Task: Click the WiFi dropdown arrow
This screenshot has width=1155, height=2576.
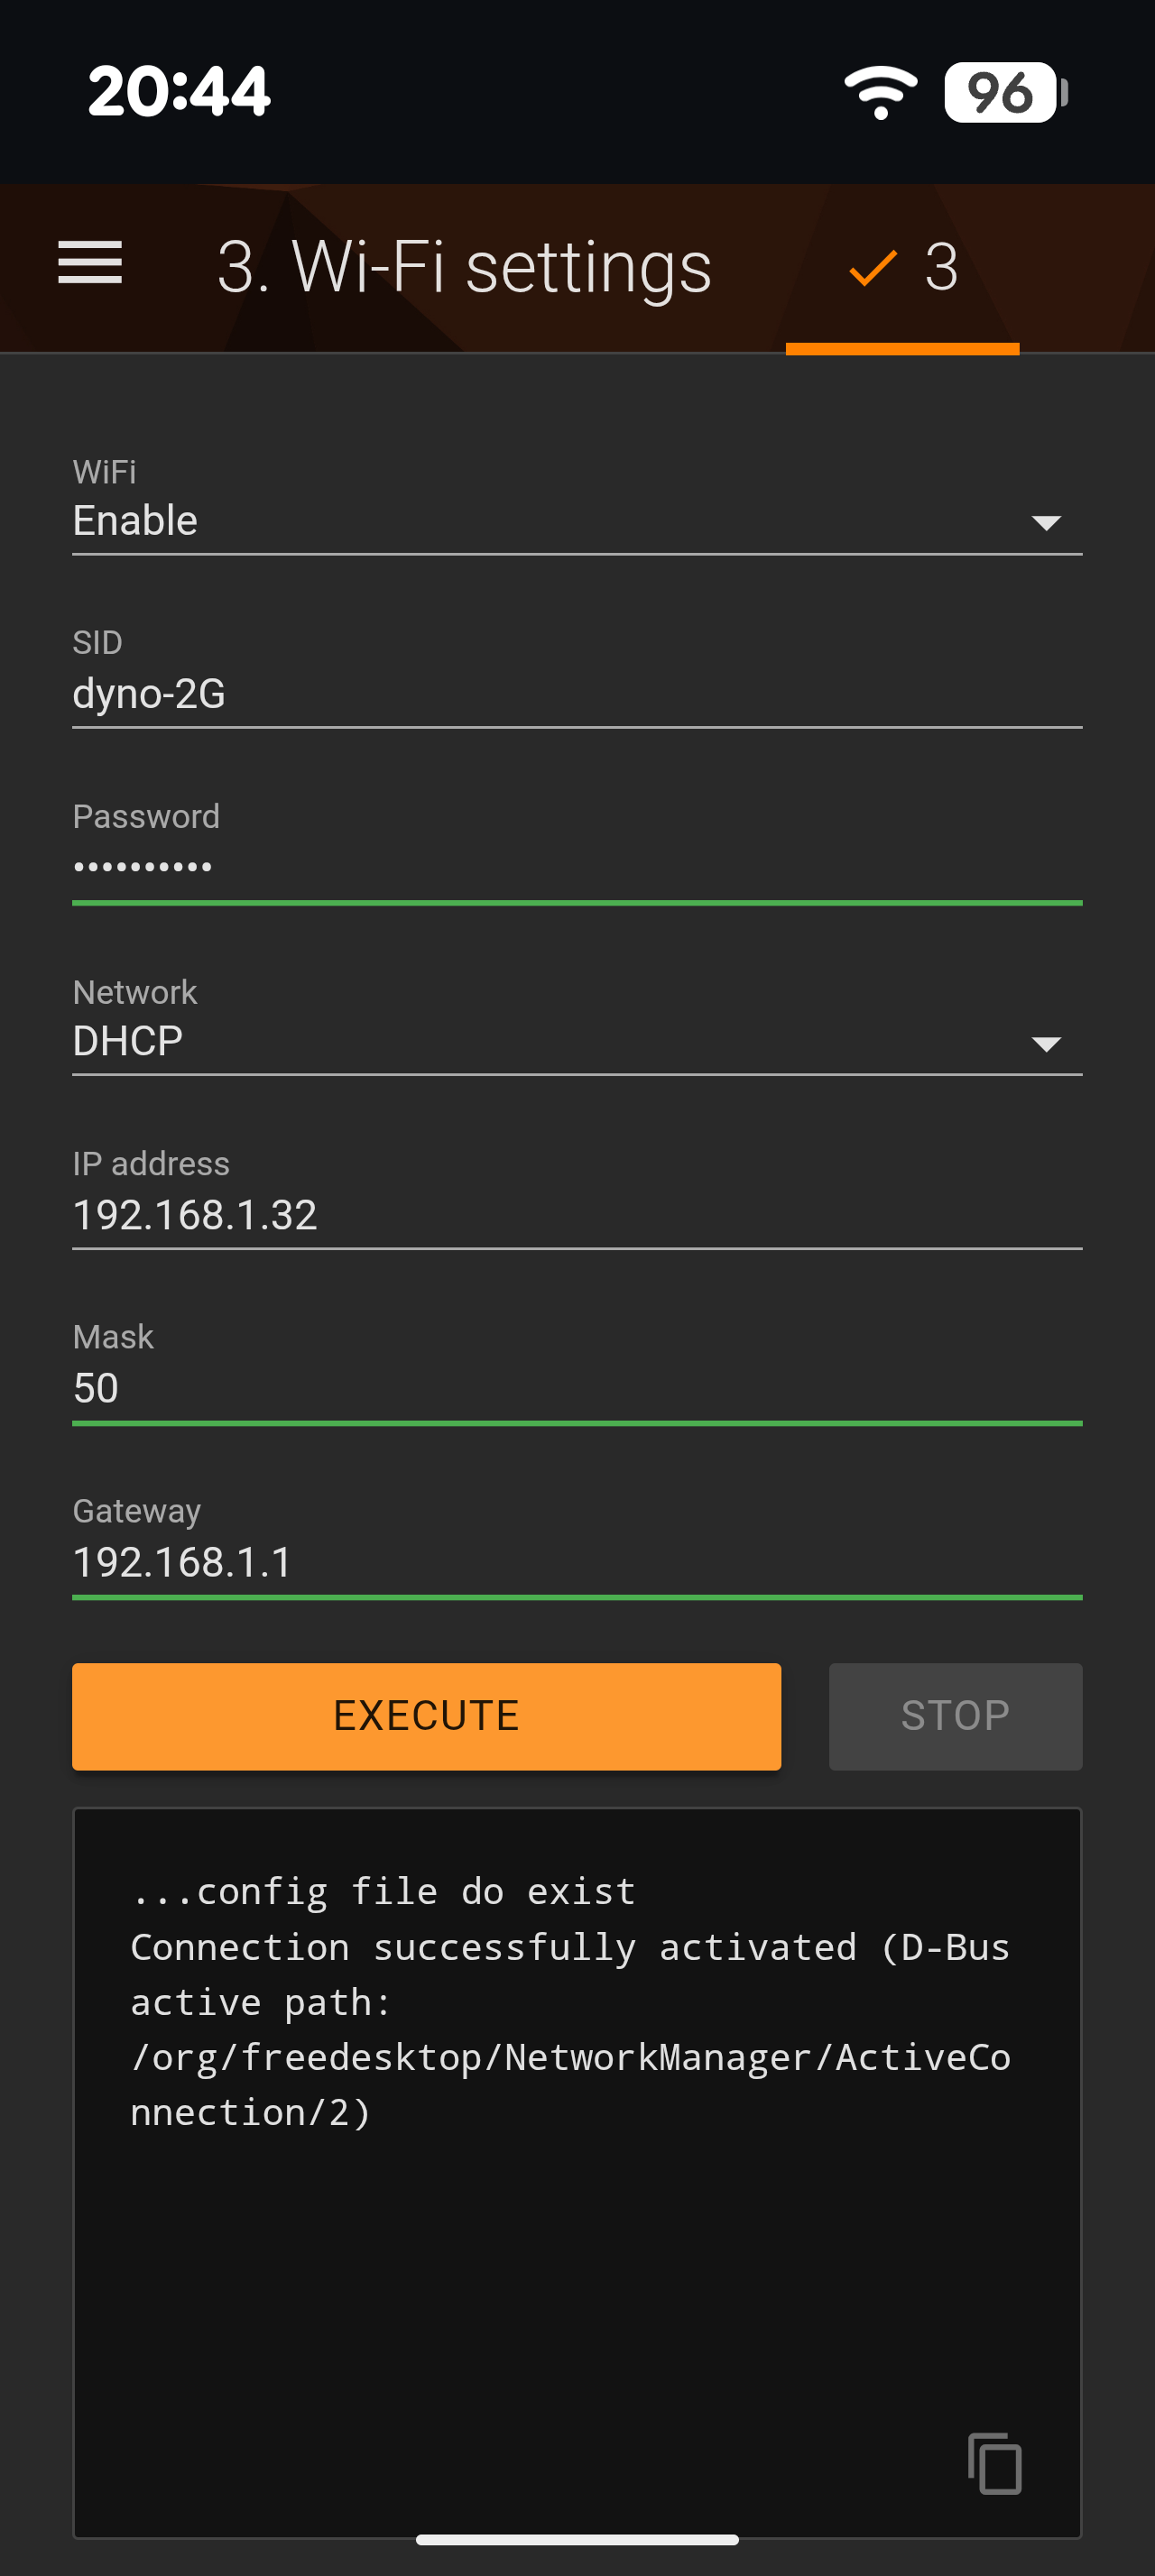Action: [1046, 522]
